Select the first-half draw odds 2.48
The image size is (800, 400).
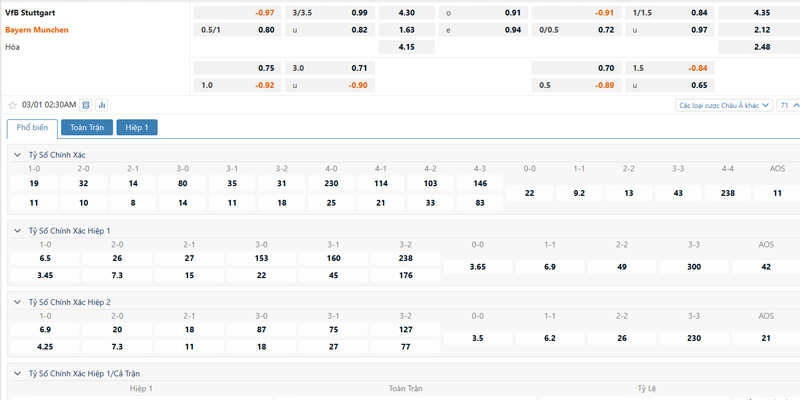pos(759,47)
